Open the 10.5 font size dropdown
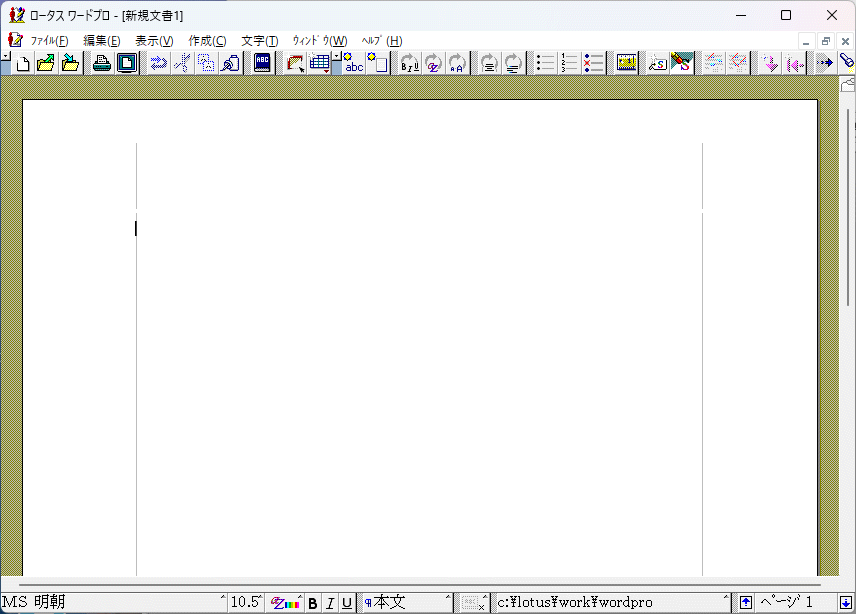 click(246, 602)
